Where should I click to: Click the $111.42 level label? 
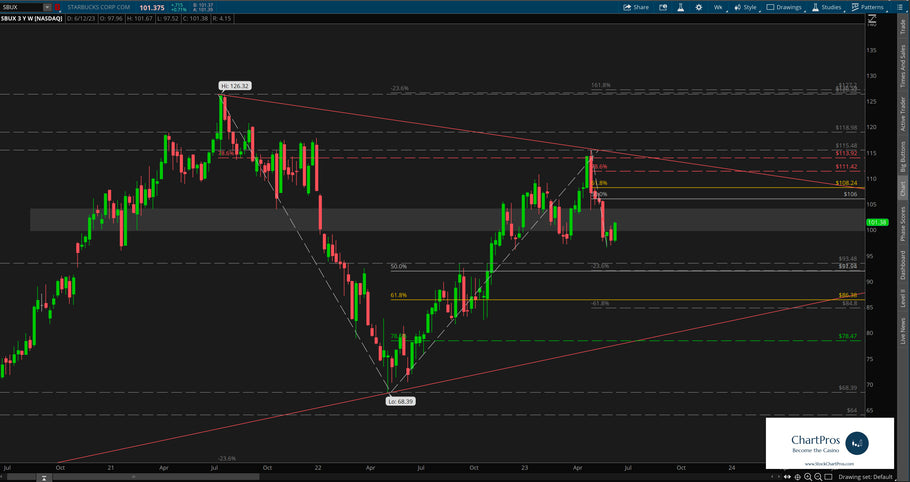(847, 166)
